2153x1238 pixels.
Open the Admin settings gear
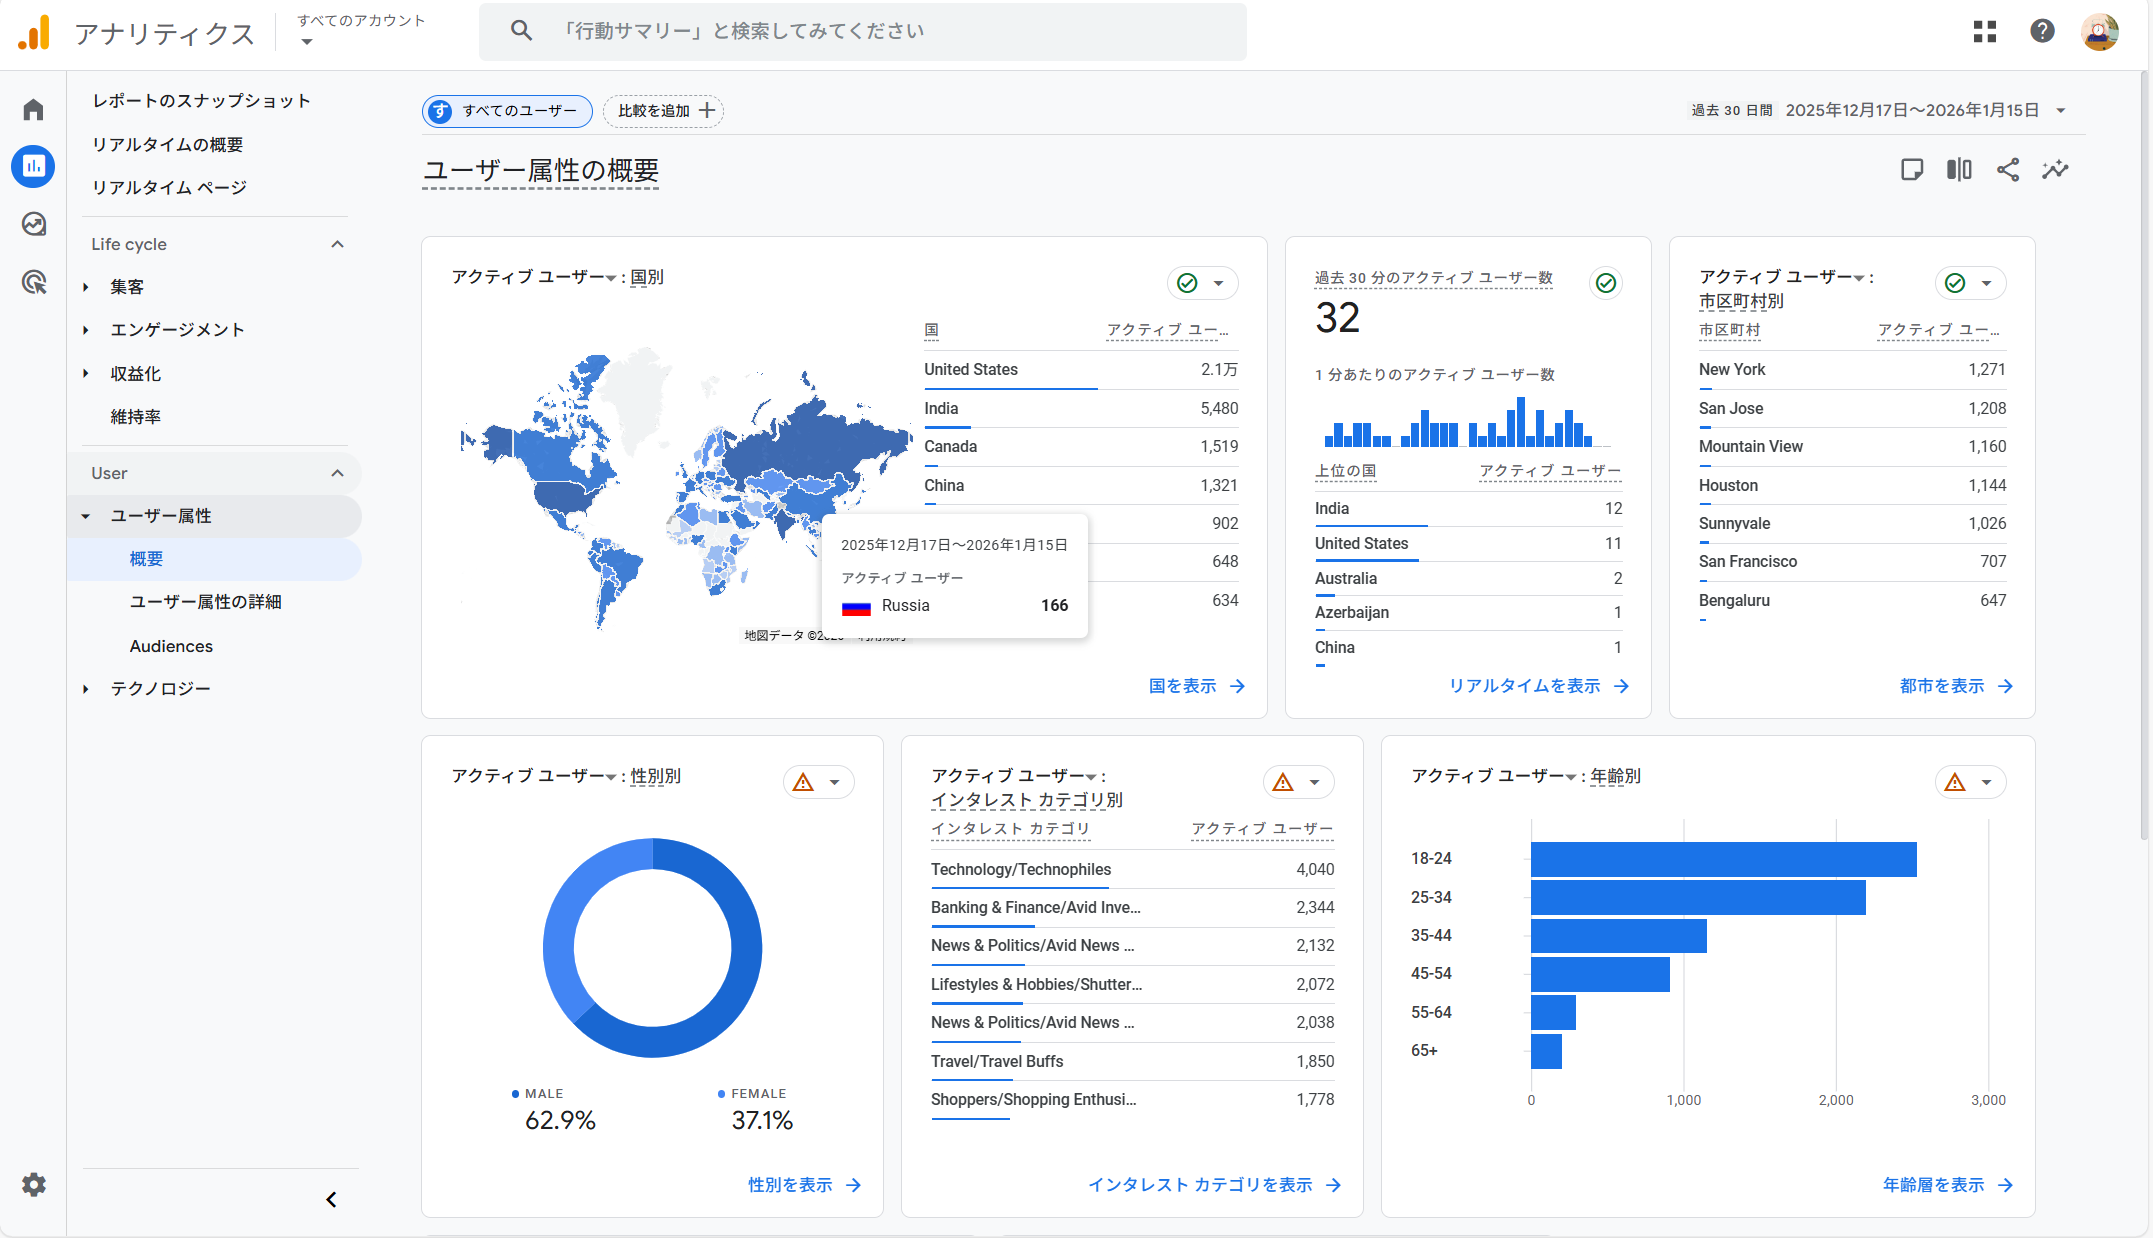(34, 1185)
